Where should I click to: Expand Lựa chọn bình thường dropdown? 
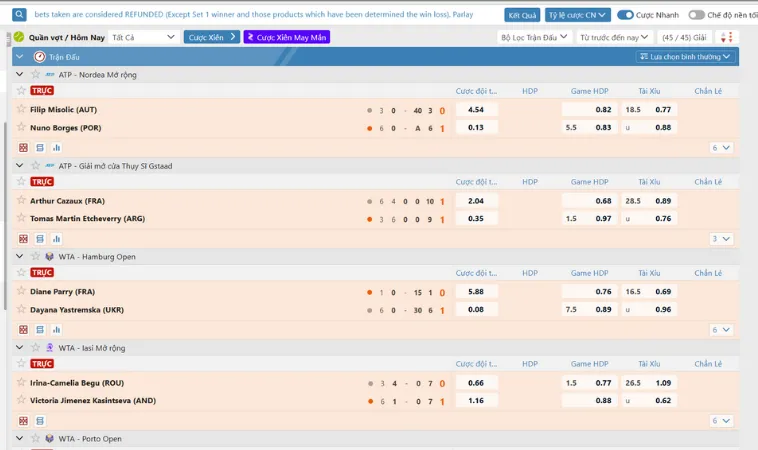pos(686,57)
